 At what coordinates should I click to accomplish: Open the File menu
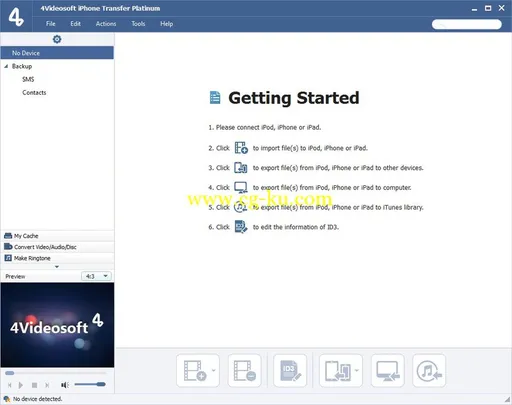click(x=51, y=24)
